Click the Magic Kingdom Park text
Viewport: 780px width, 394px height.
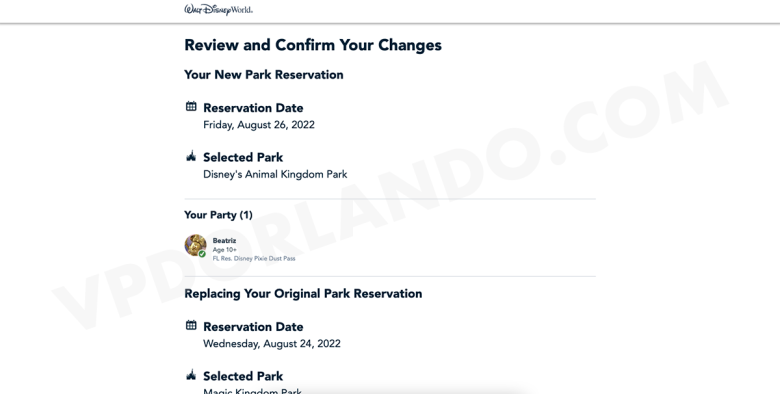[x=252, y=391]
